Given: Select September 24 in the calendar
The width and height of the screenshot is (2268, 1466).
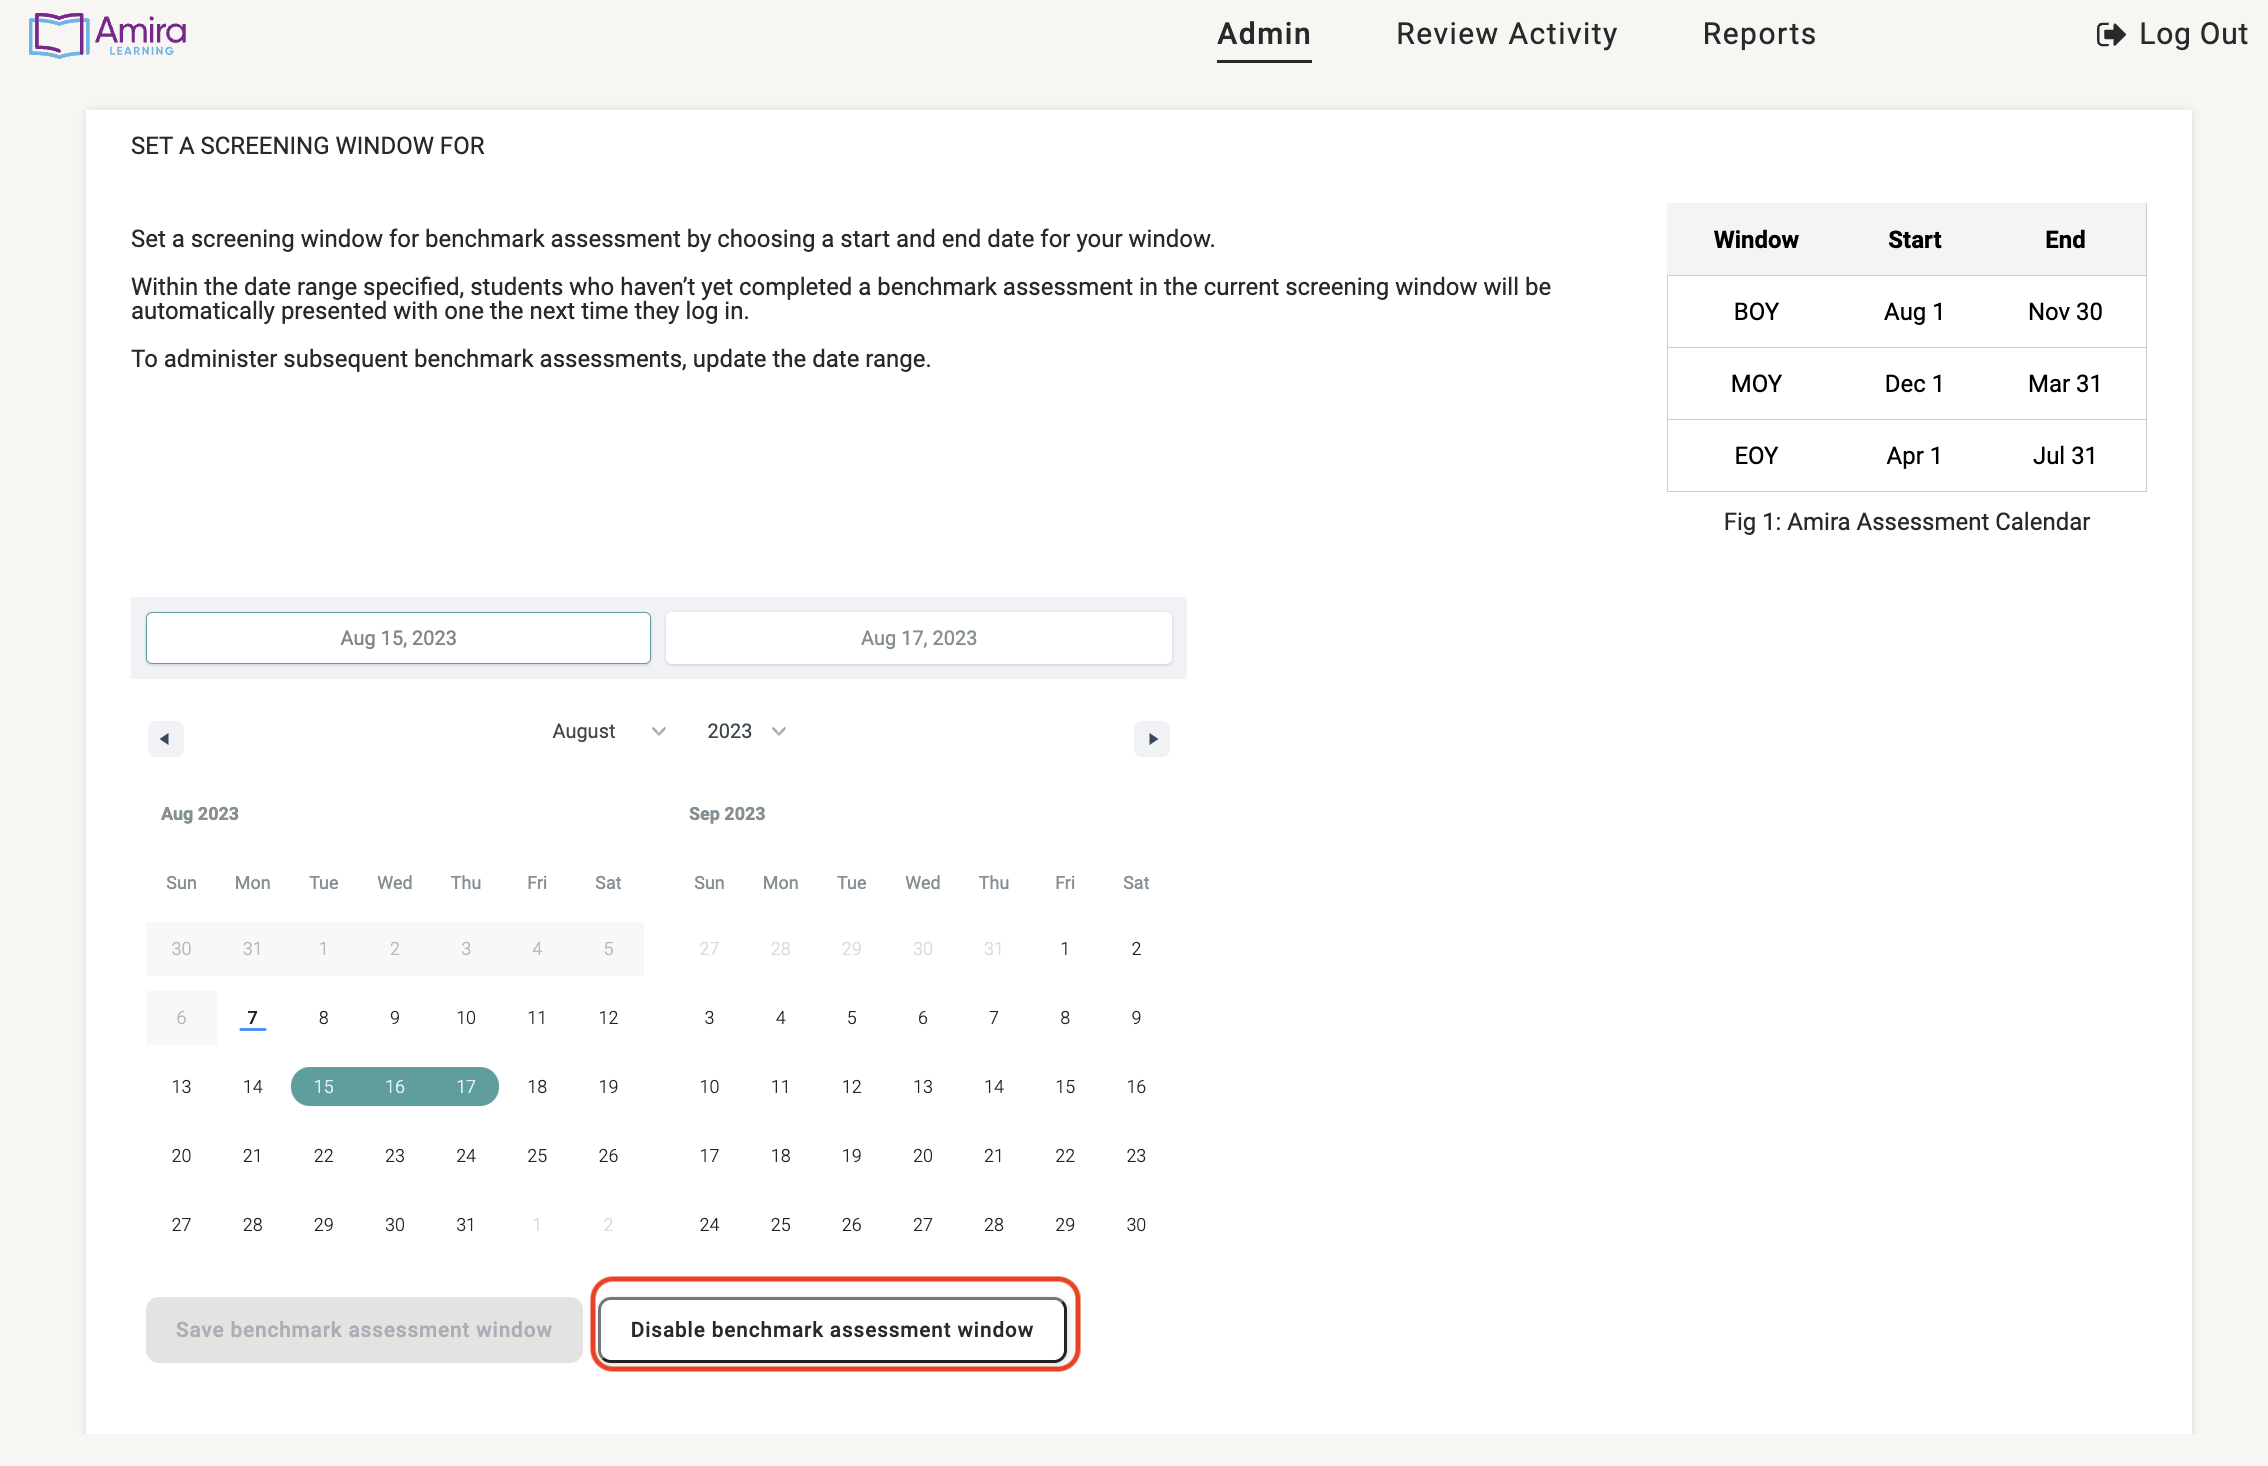Looking at the screenshot, I should [x=709, y=1225].
